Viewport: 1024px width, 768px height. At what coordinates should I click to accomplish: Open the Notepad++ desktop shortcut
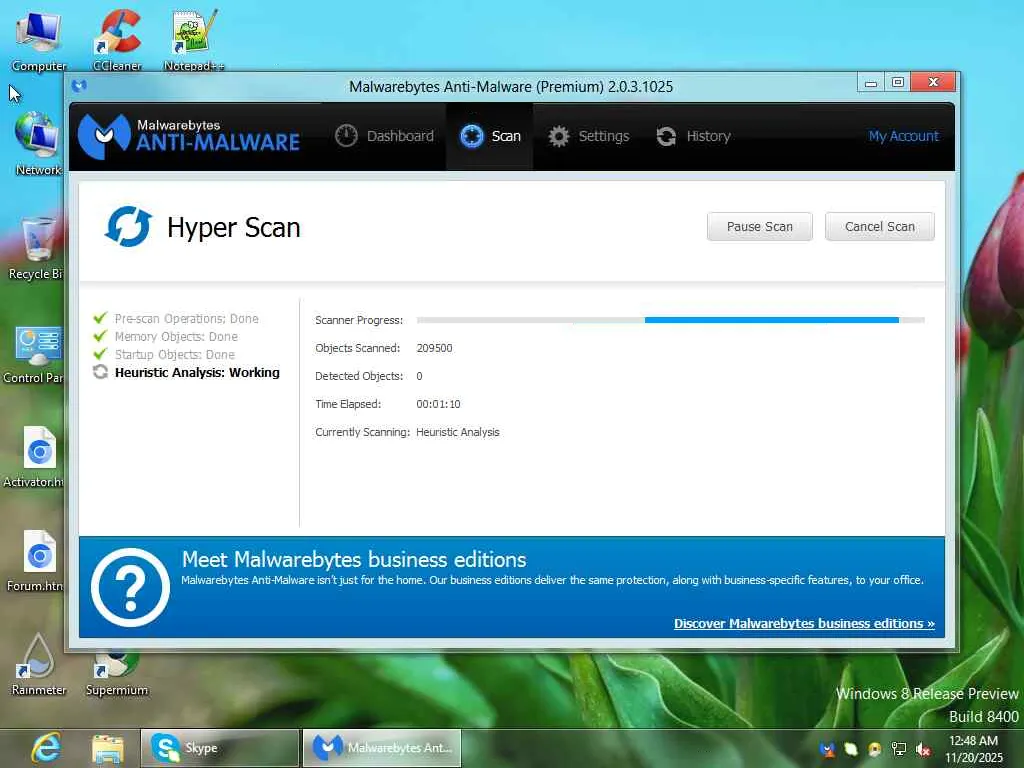click(x=193, y=40)
